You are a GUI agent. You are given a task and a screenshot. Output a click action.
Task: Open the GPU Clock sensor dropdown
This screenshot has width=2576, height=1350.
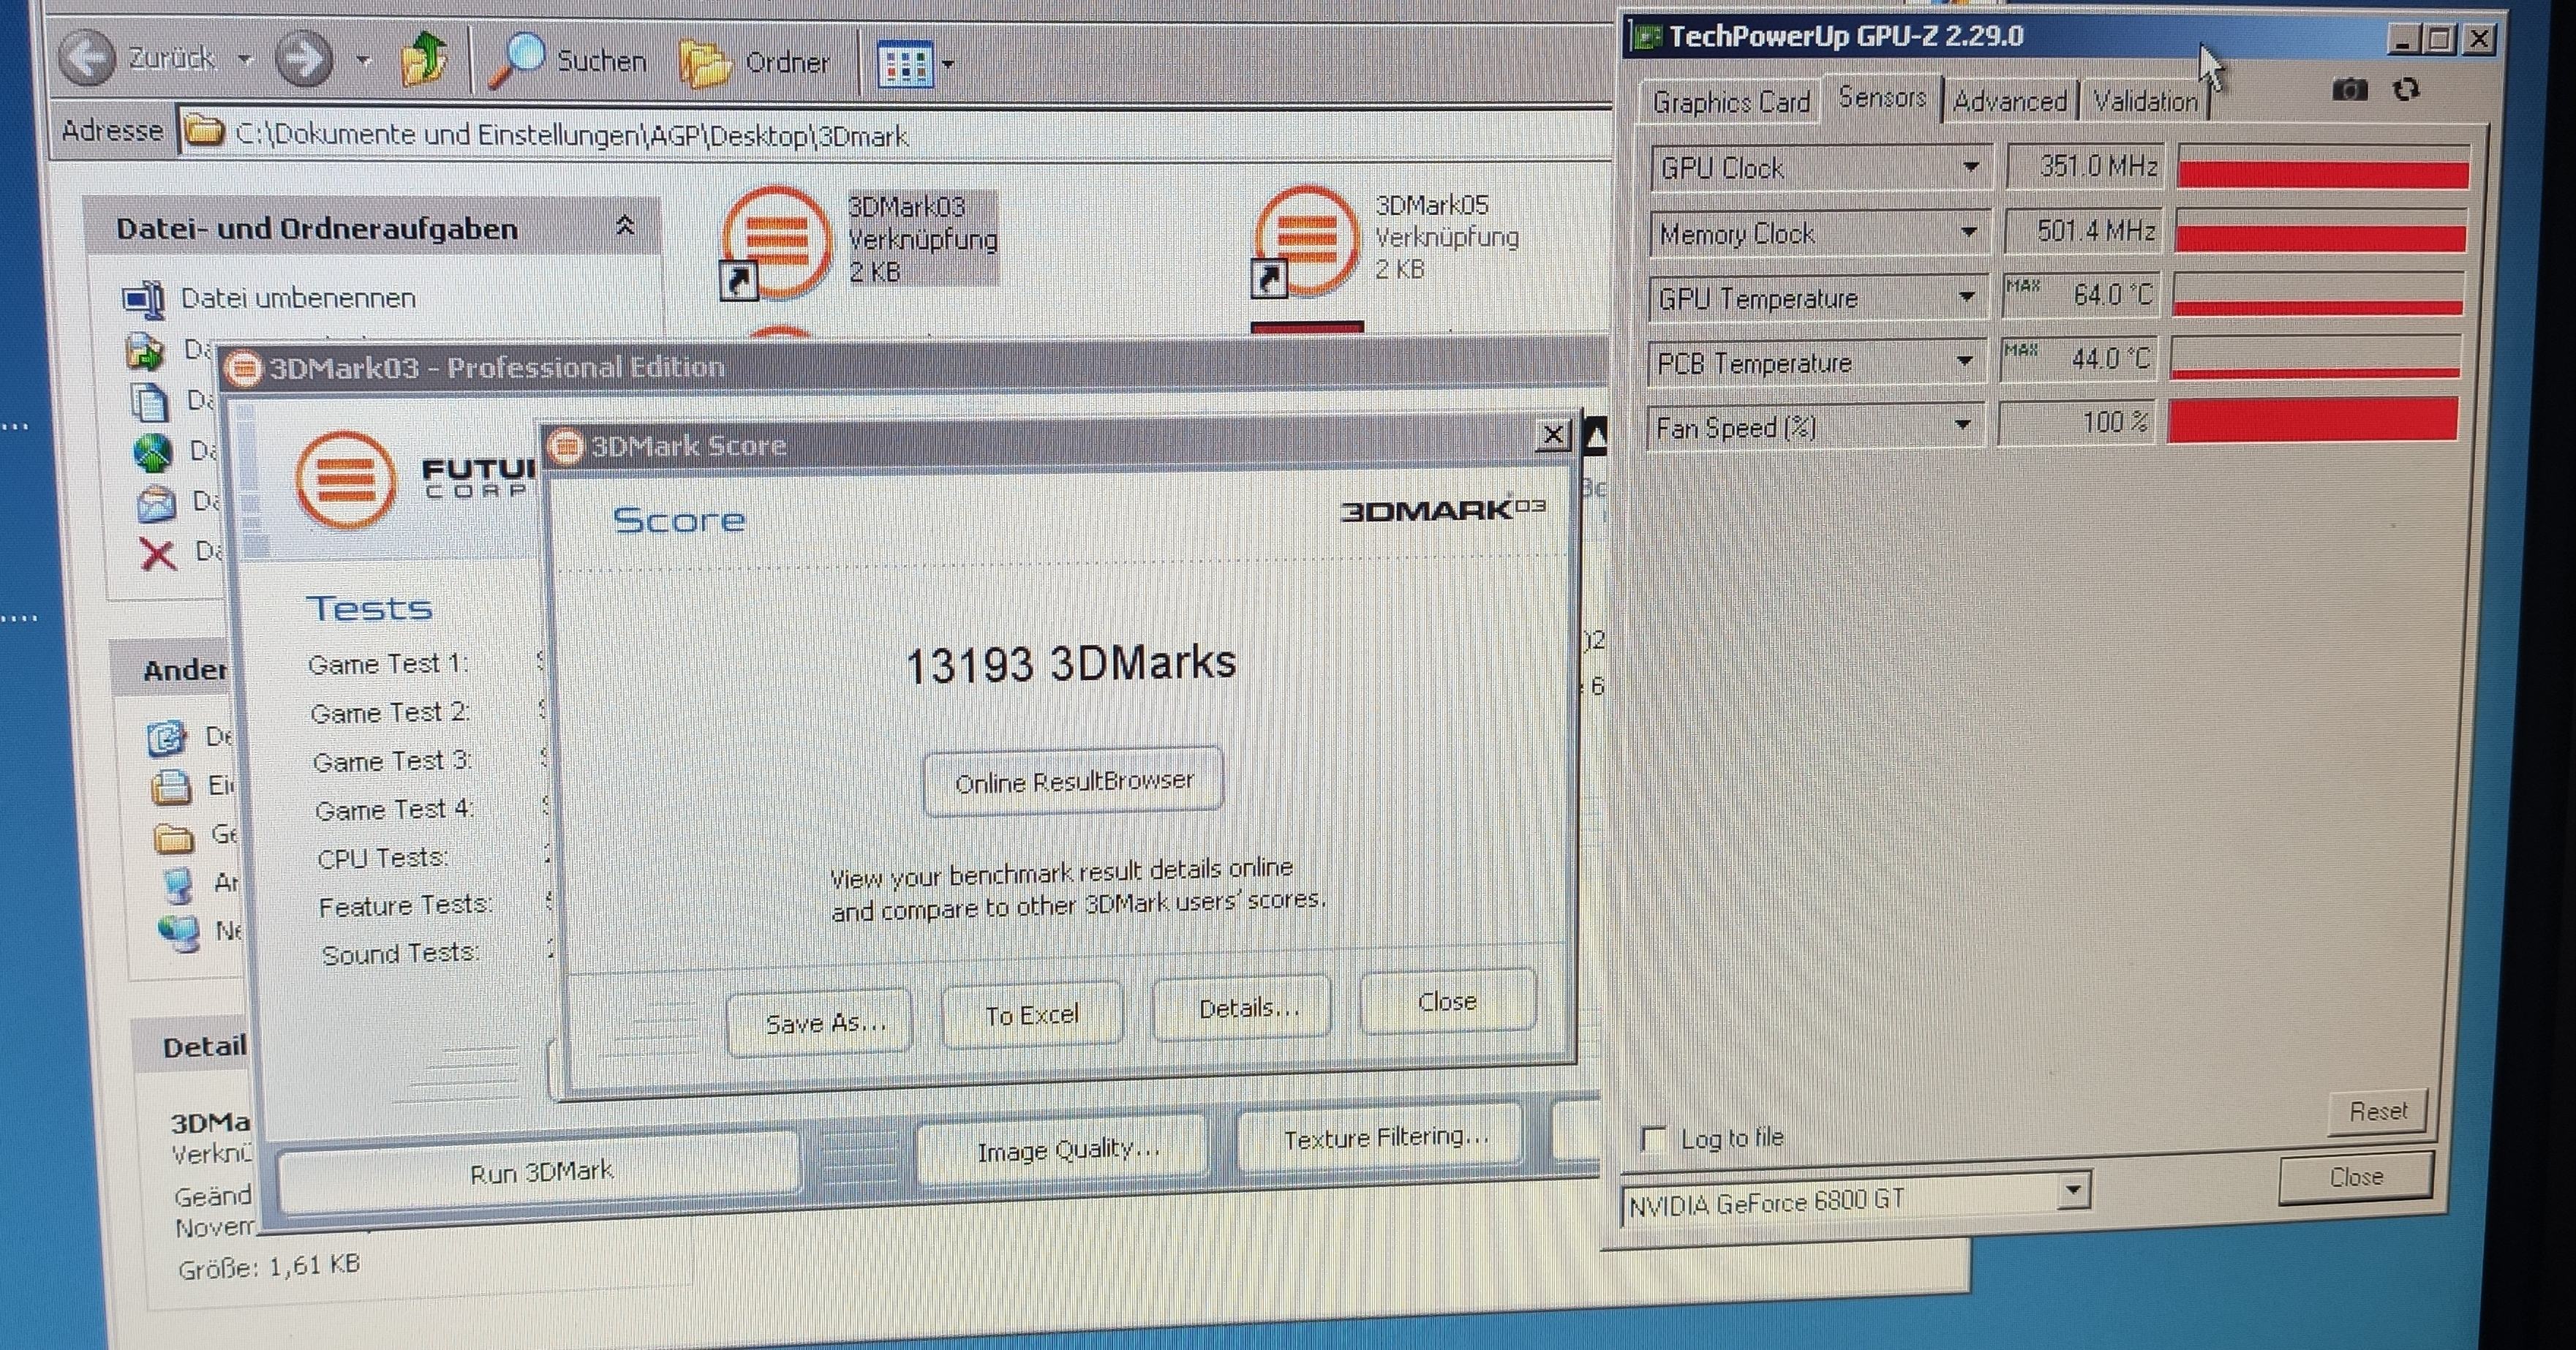1970,167
